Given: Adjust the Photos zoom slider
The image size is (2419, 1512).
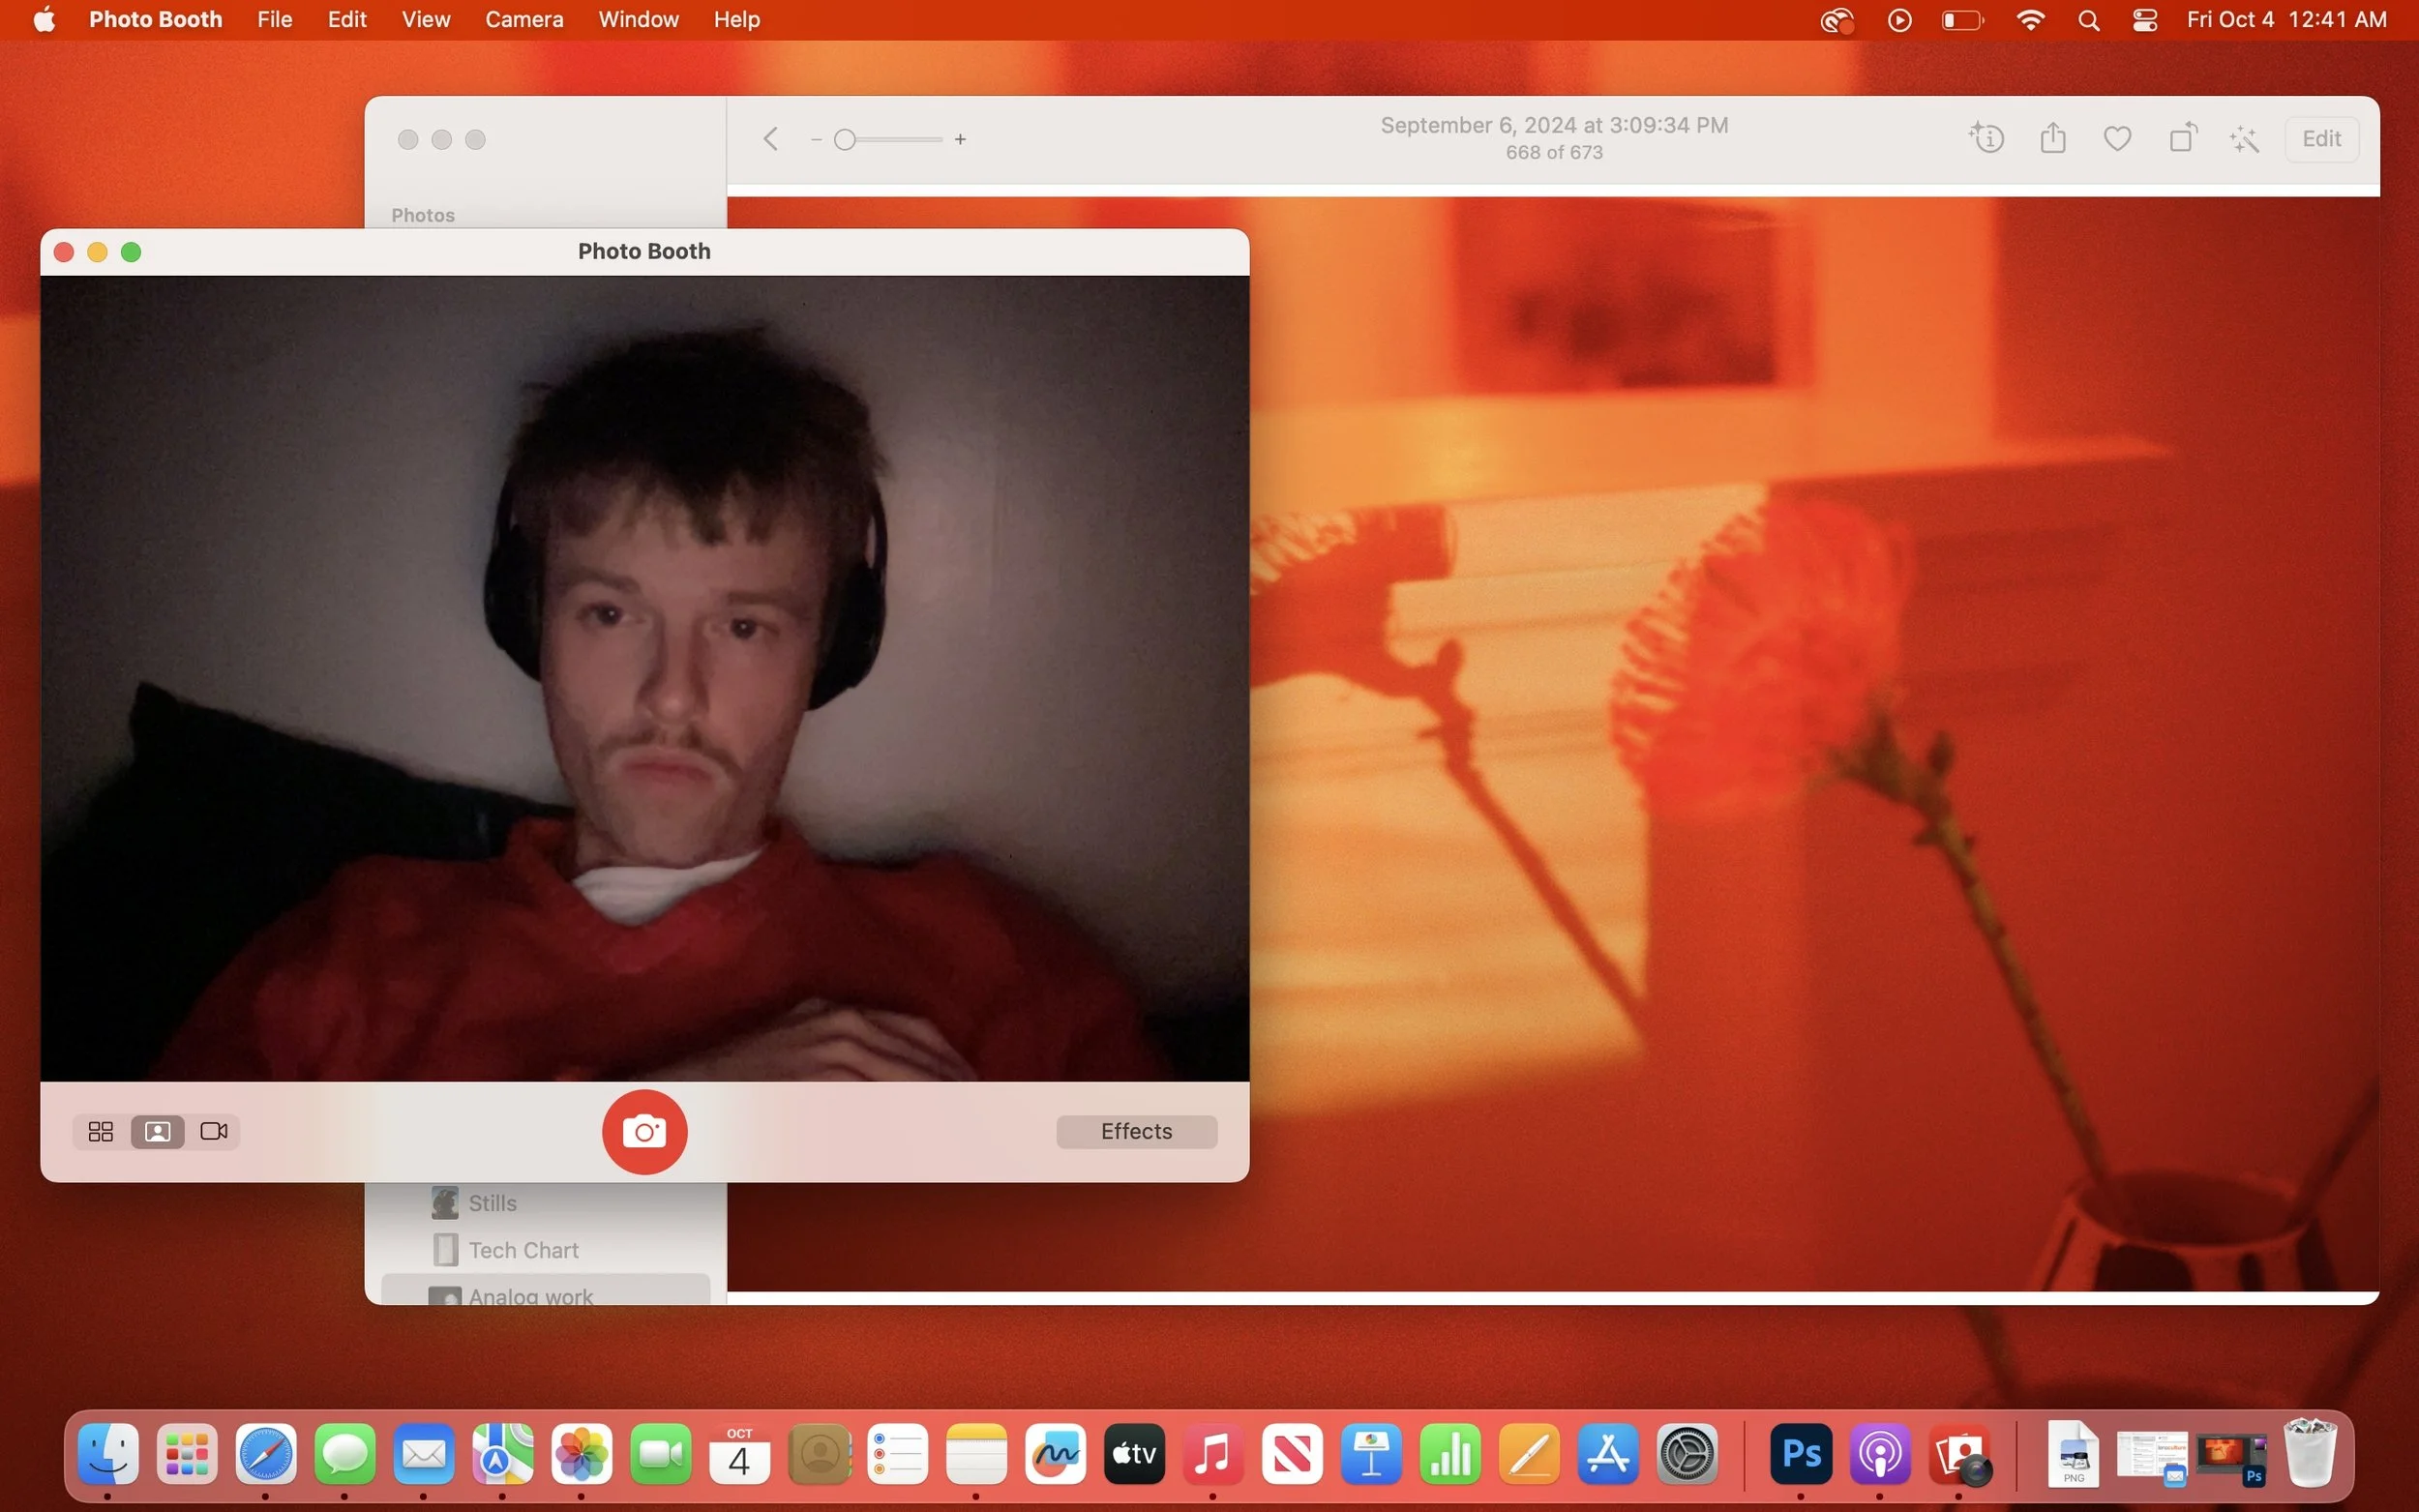Looking at the screenshot, I should pos(846,140).
